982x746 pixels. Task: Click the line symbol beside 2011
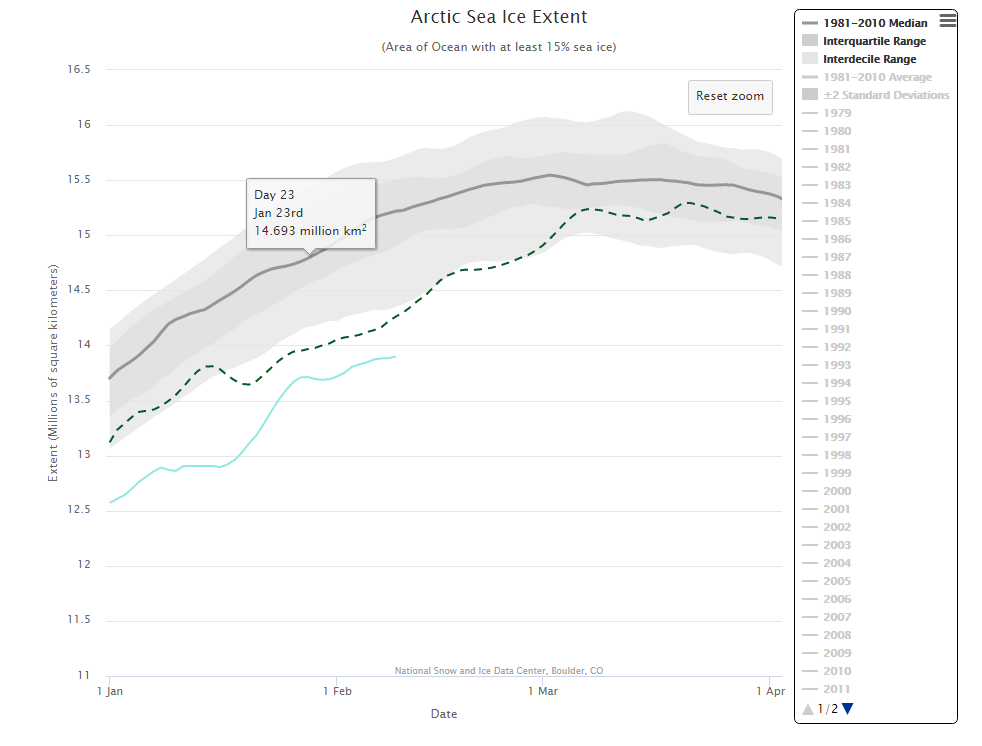[x=810, y=689]
